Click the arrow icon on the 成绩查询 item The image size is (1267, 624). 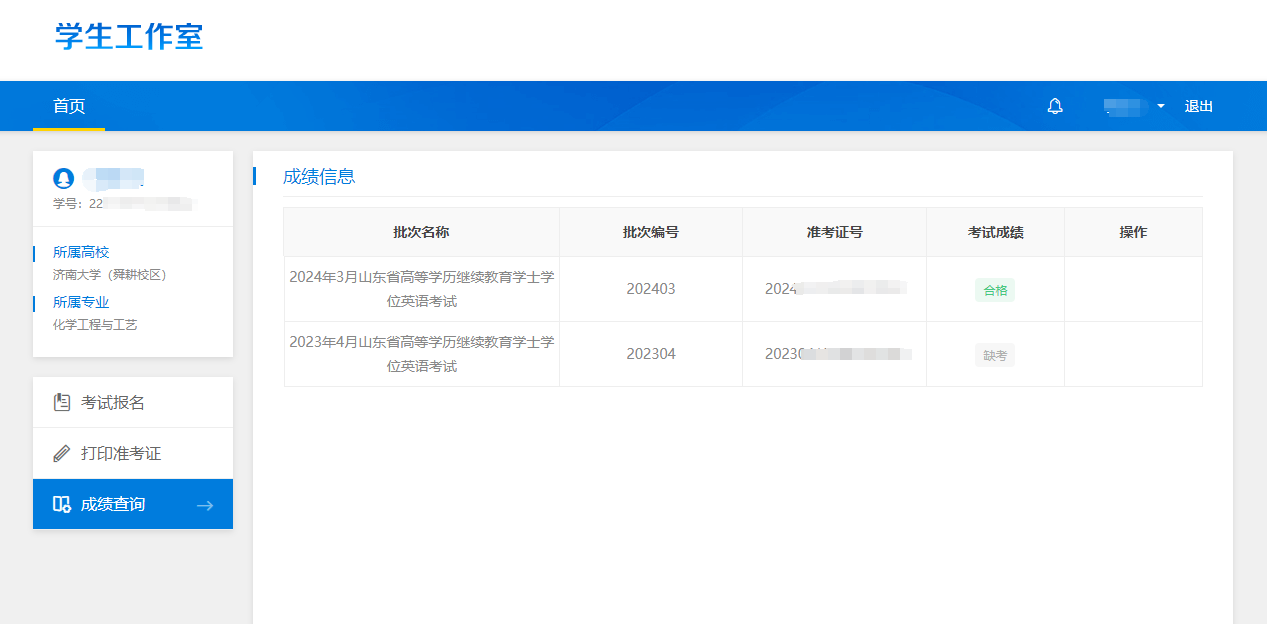click(205, 504)
